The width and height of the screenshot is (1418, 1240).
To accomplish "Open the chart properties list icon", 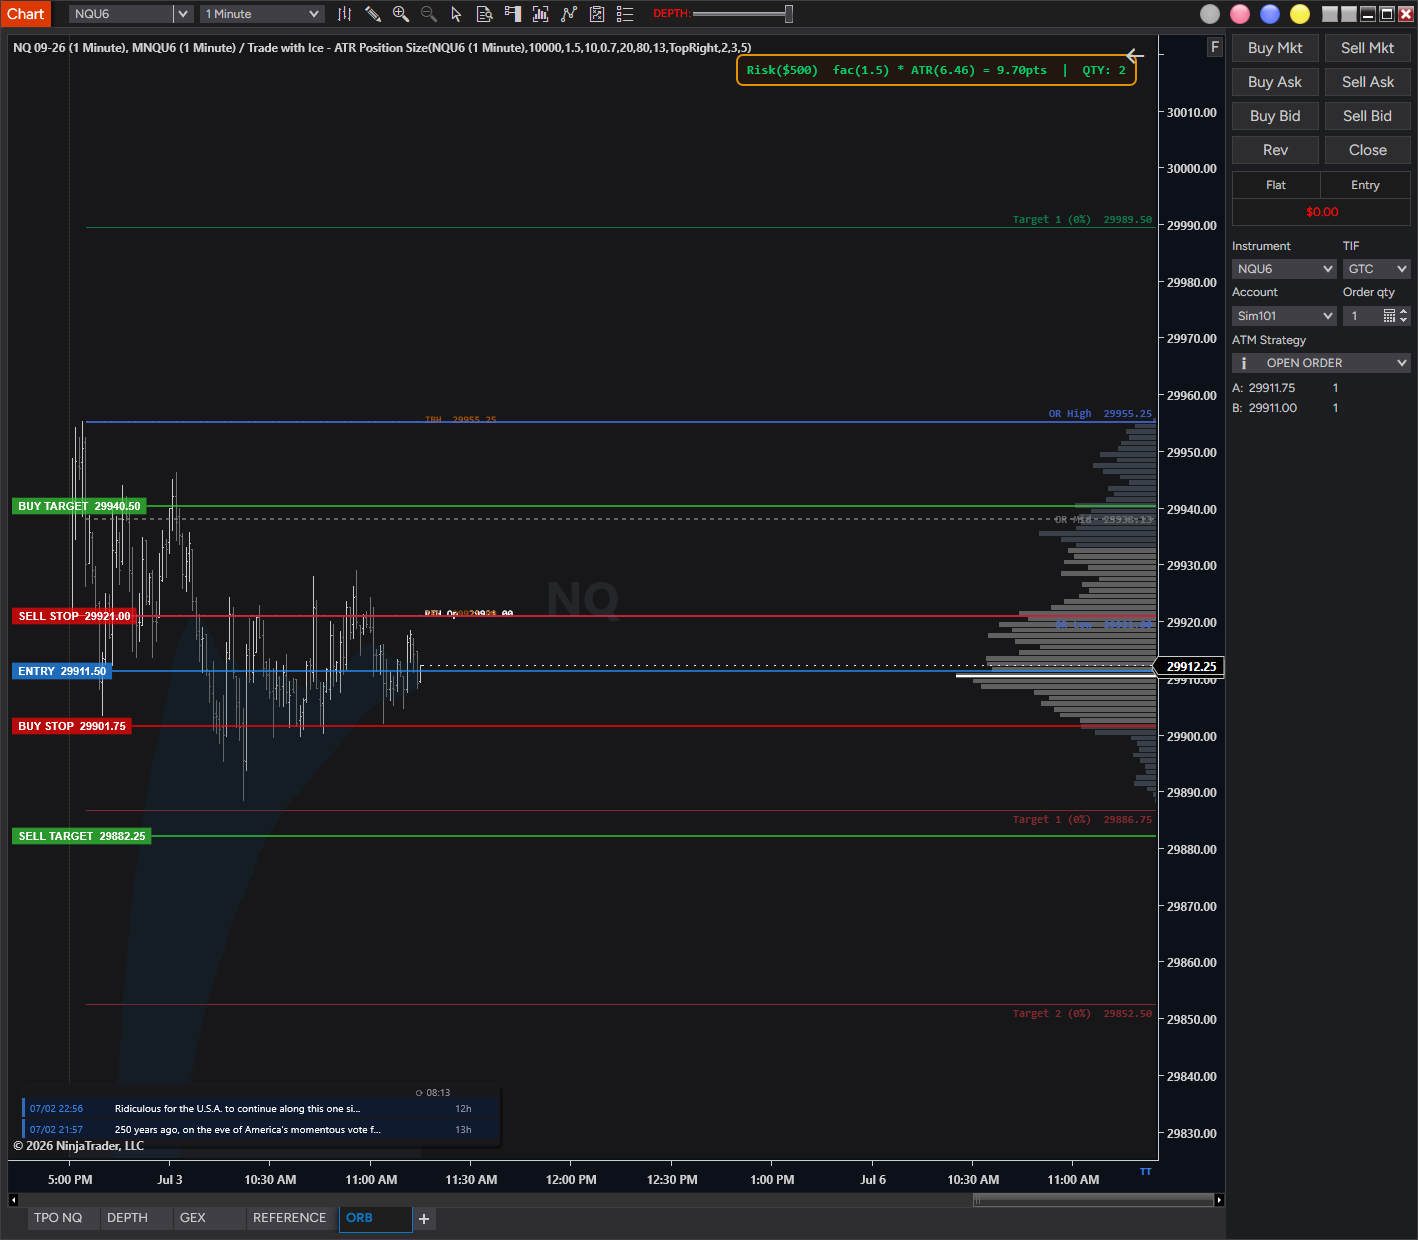I will click(x=625, y=14).
